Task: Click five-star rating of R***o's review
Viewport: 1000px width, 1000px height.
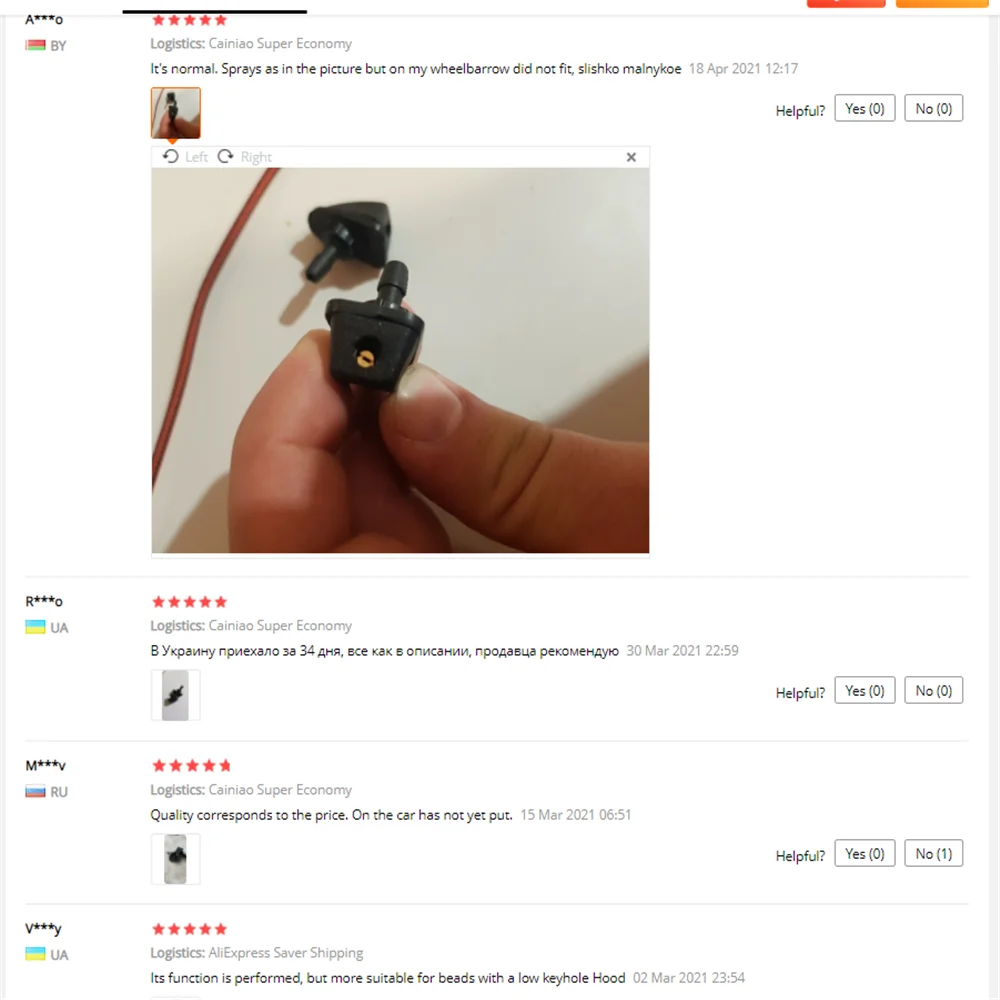Action: (x=189, y=602)
